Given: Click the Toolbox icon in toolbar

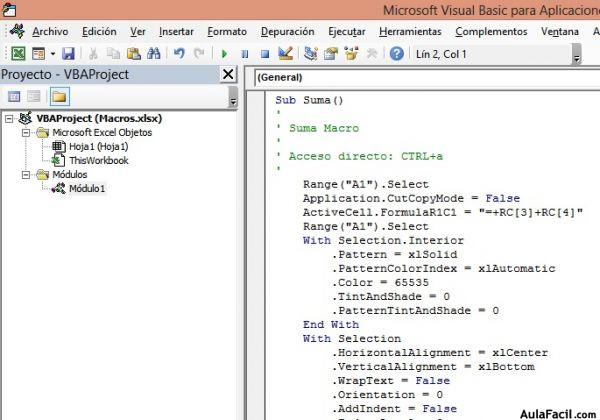Looking at the screenshot, I should [x=372, y=54].
